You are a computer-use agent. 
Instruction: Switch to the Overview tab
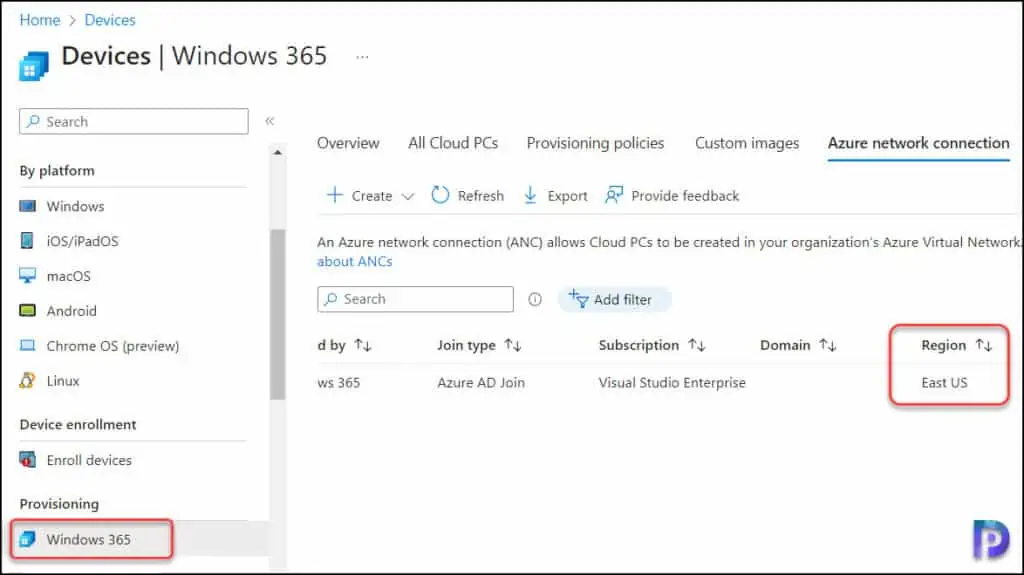click(x=348, y=143)
